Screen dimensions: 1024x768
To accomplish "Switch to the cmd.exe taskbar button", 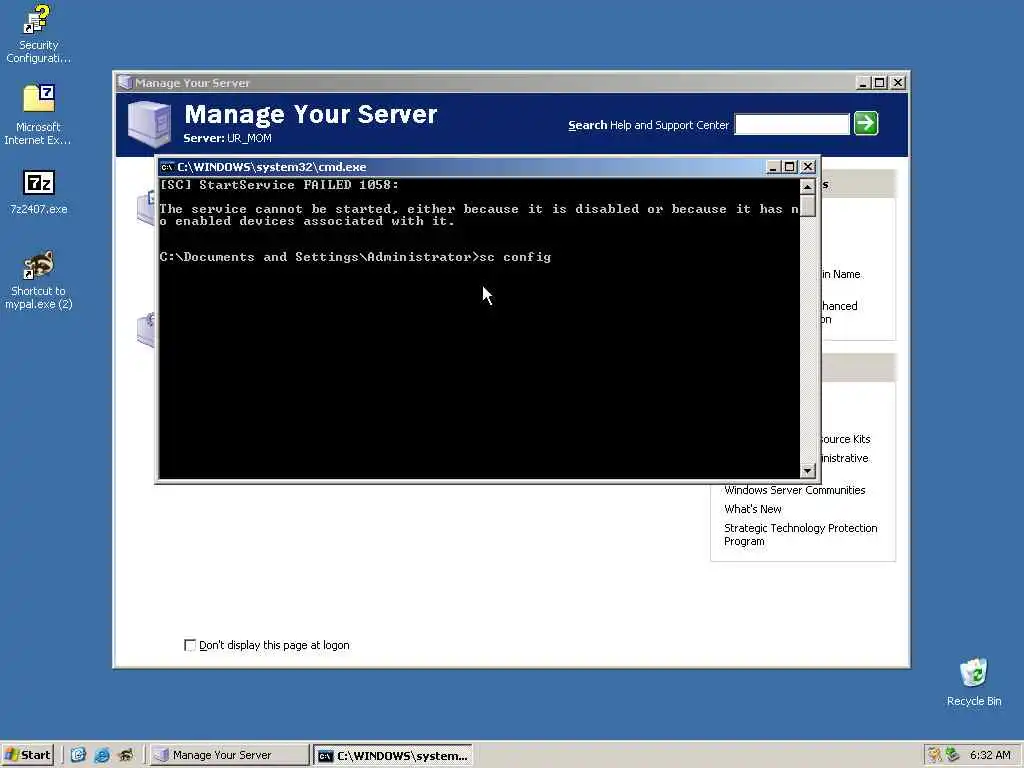I will click(392, 756).
